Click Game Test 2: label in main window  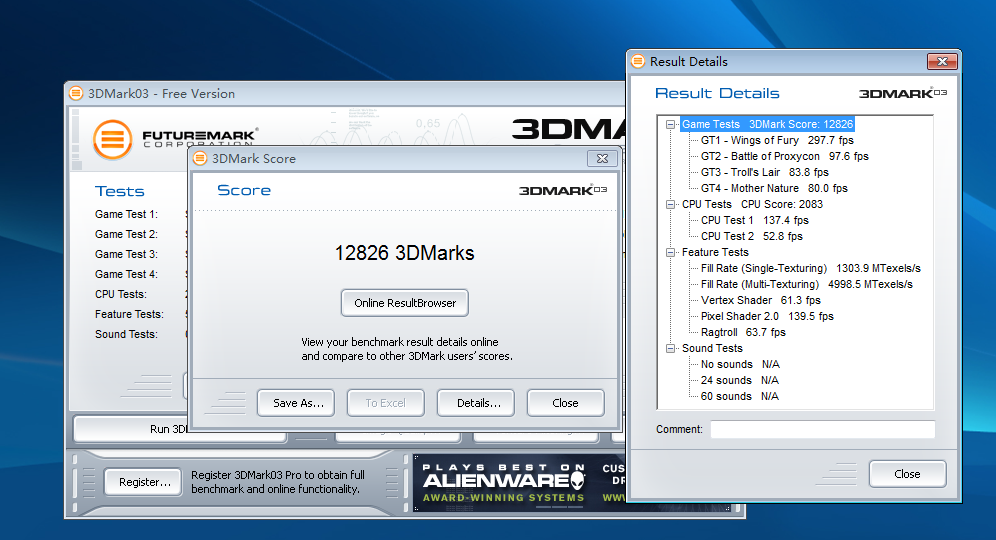click(126, 234)
